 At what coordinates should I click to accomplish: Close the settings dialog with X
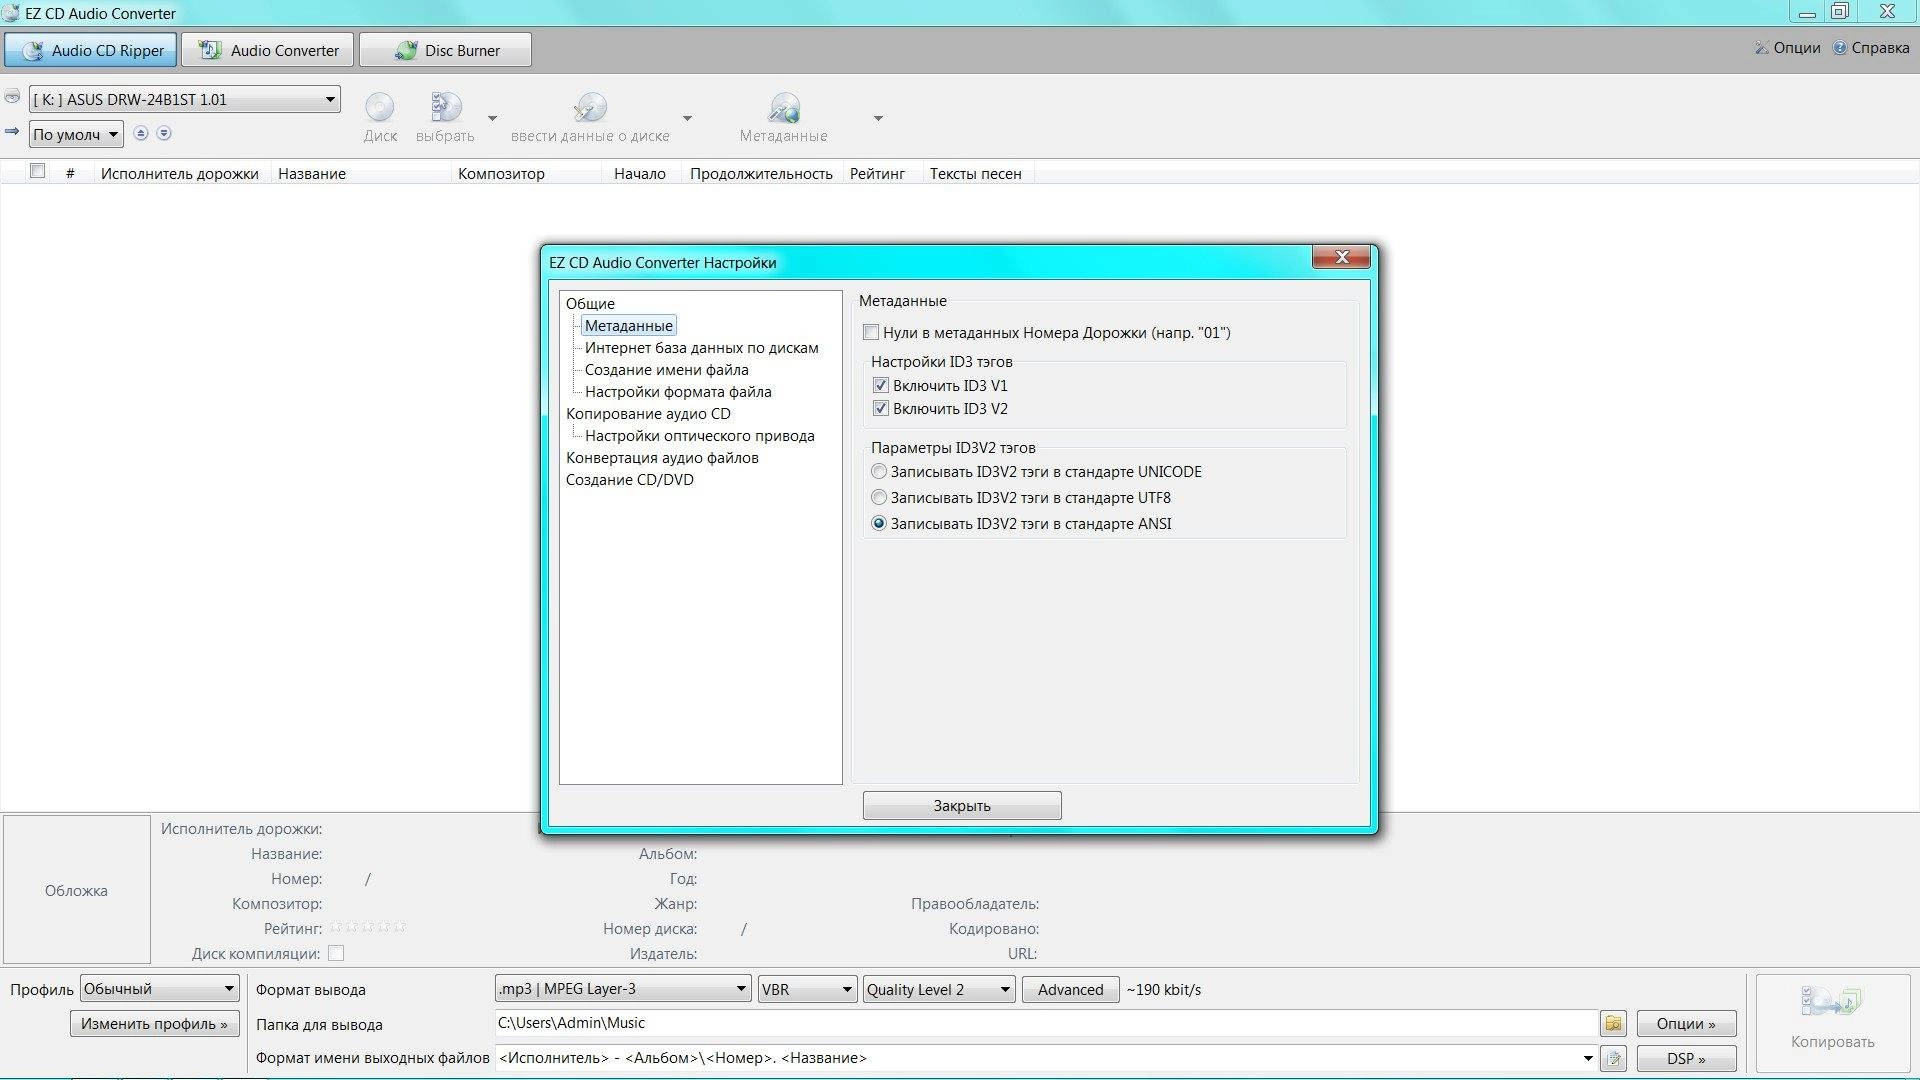1342,257
